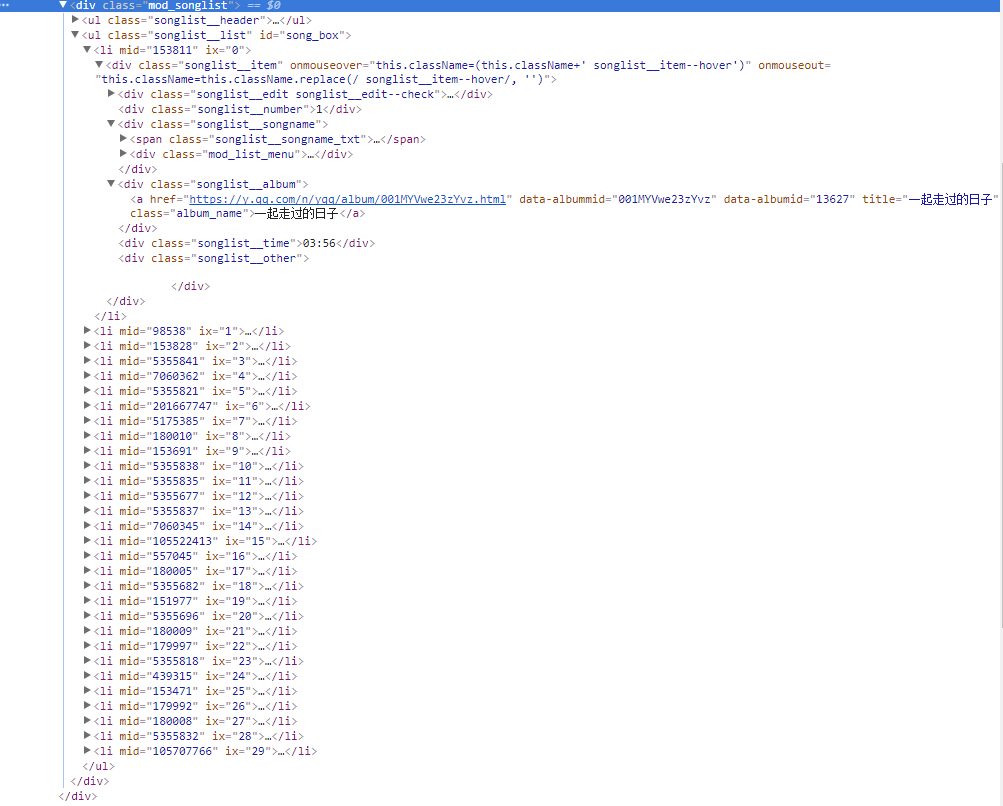Expand li with mid="179992"
The height and width of the screenshot is (806, 1003).
87,706
